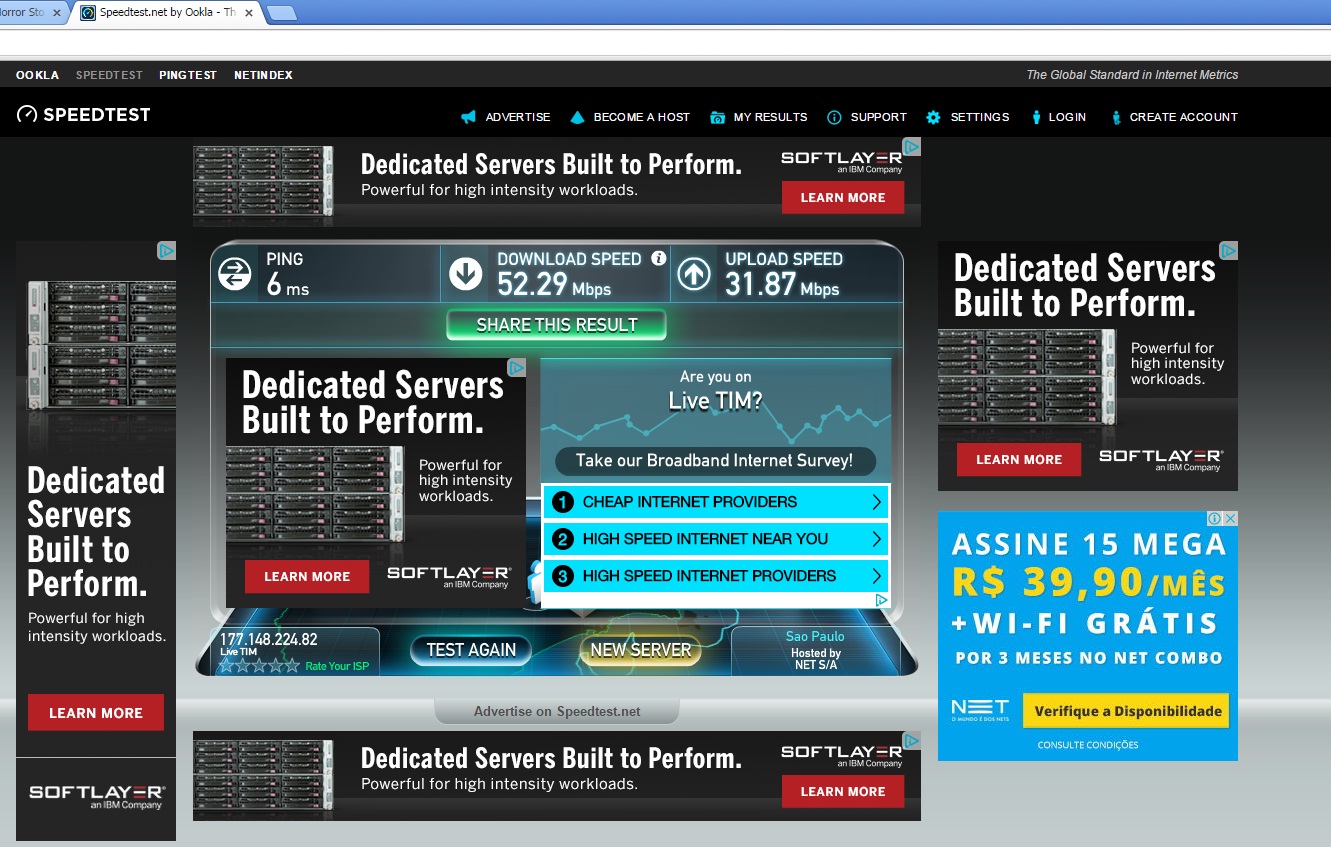Viewport: 1331px width, 862px height.
Task: Open a new browser tab
Action: (x=282, y=13)
